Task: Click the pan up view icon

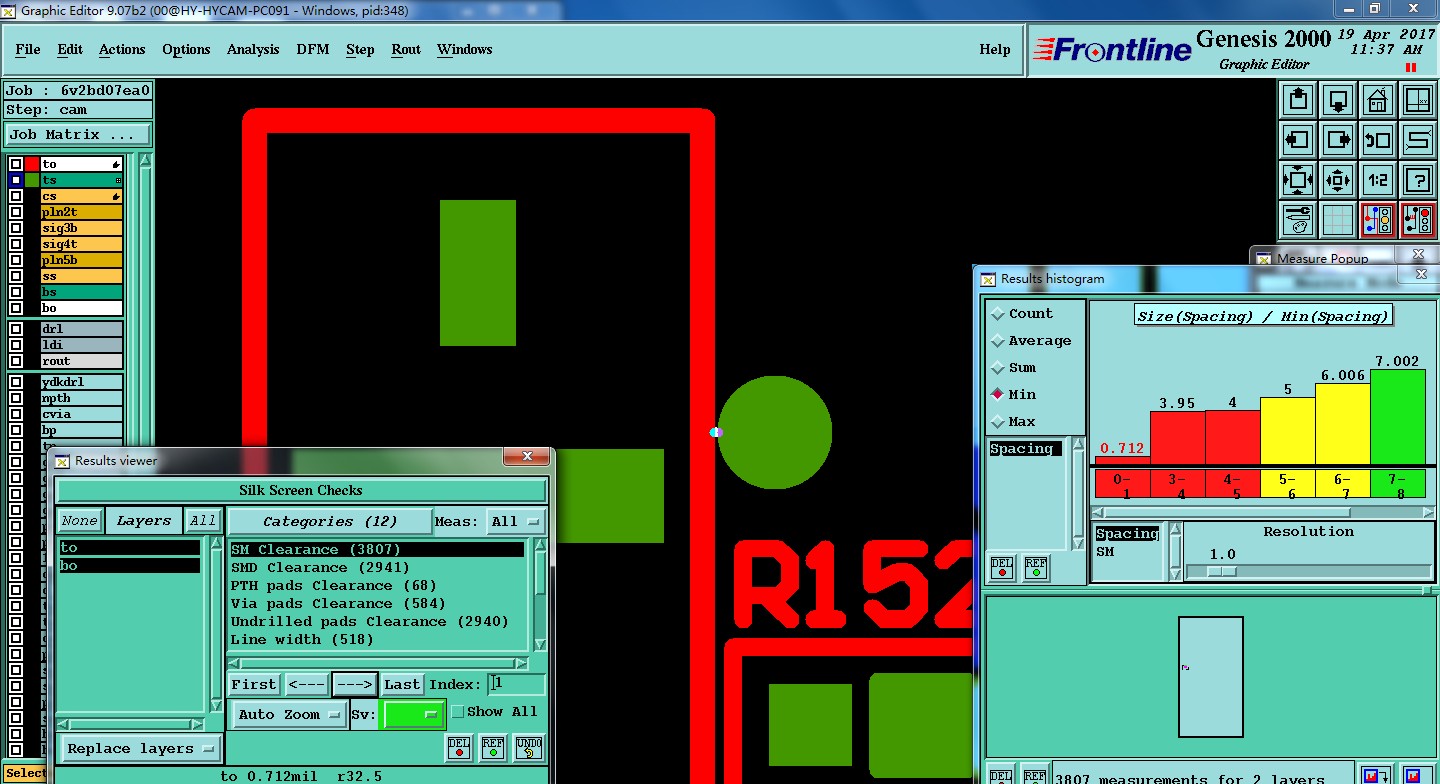Action: pyautogui.click(x=1297, y=100)
